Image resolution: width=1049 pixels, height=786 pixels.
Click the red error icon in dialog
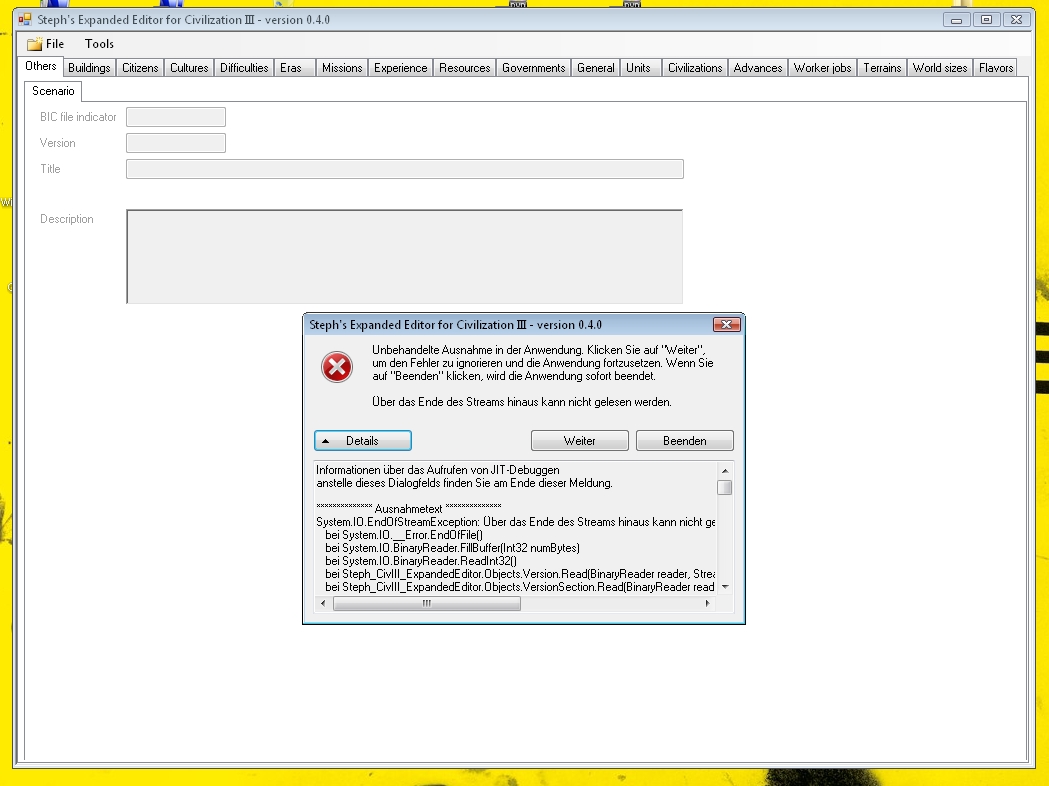click(x=337, y=367)
